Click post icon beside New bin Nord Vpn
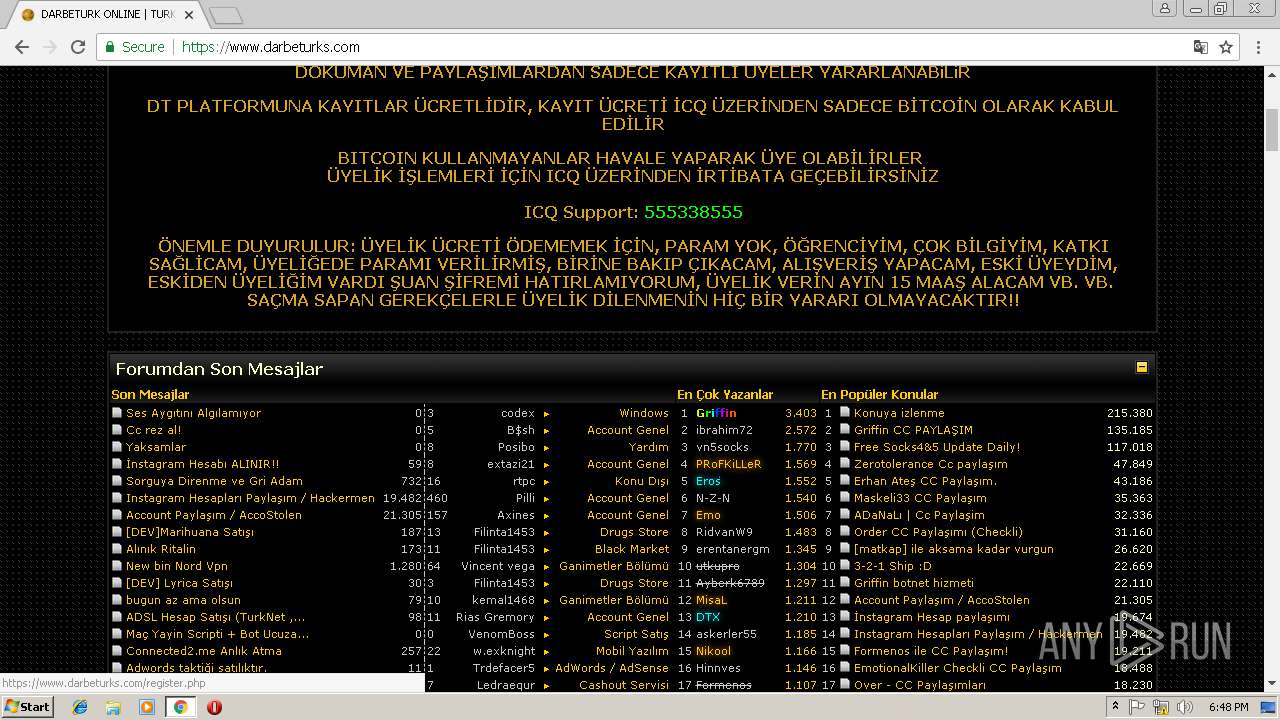Viewport: 1280px width, 720px height. (x=117, y=566)
